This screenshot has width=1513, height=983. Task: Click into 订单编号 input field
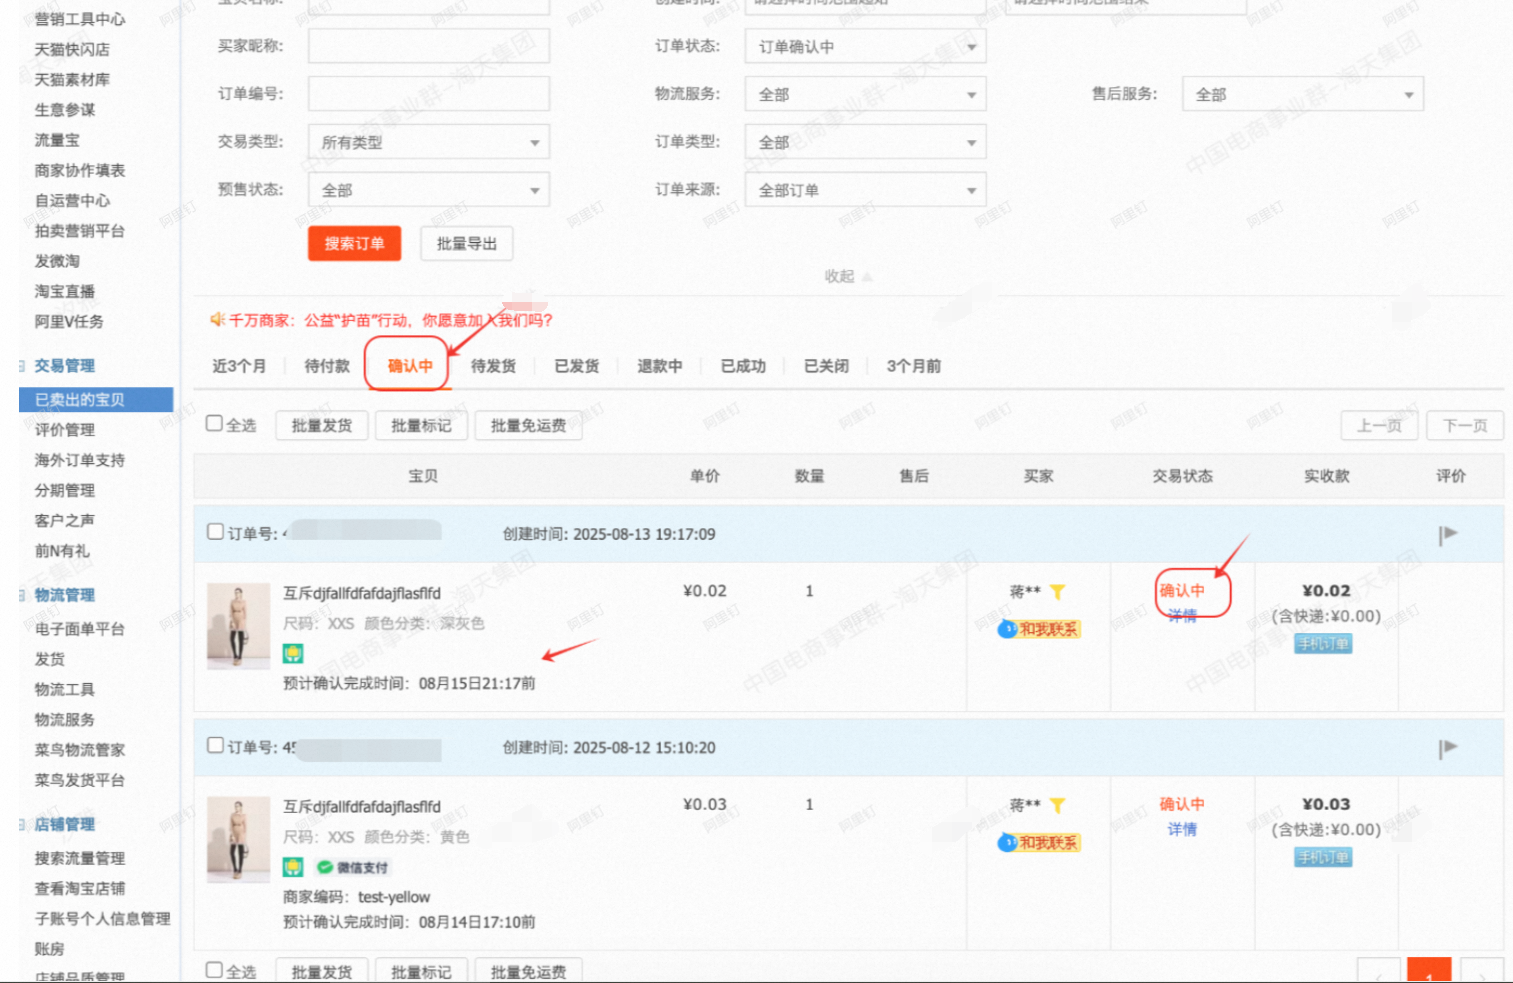click(429, 94)
